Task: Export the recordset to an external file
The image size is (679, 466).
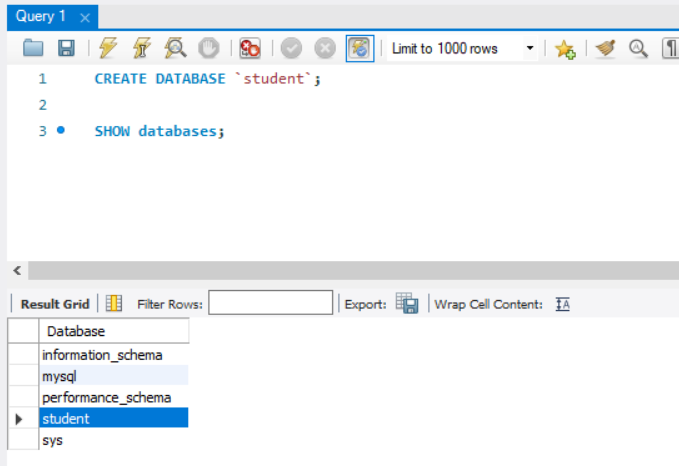Action: point(406,303)
